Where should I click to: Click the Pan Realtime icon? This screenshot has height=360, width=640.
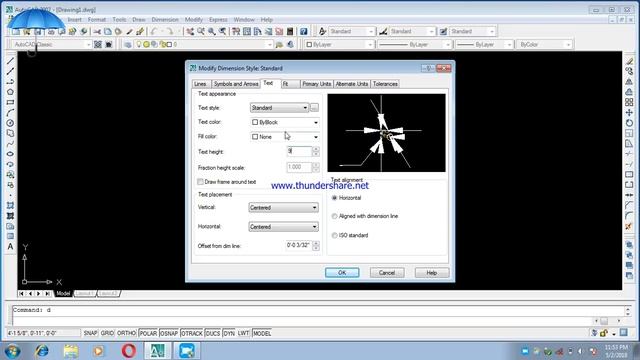[190, 31]
